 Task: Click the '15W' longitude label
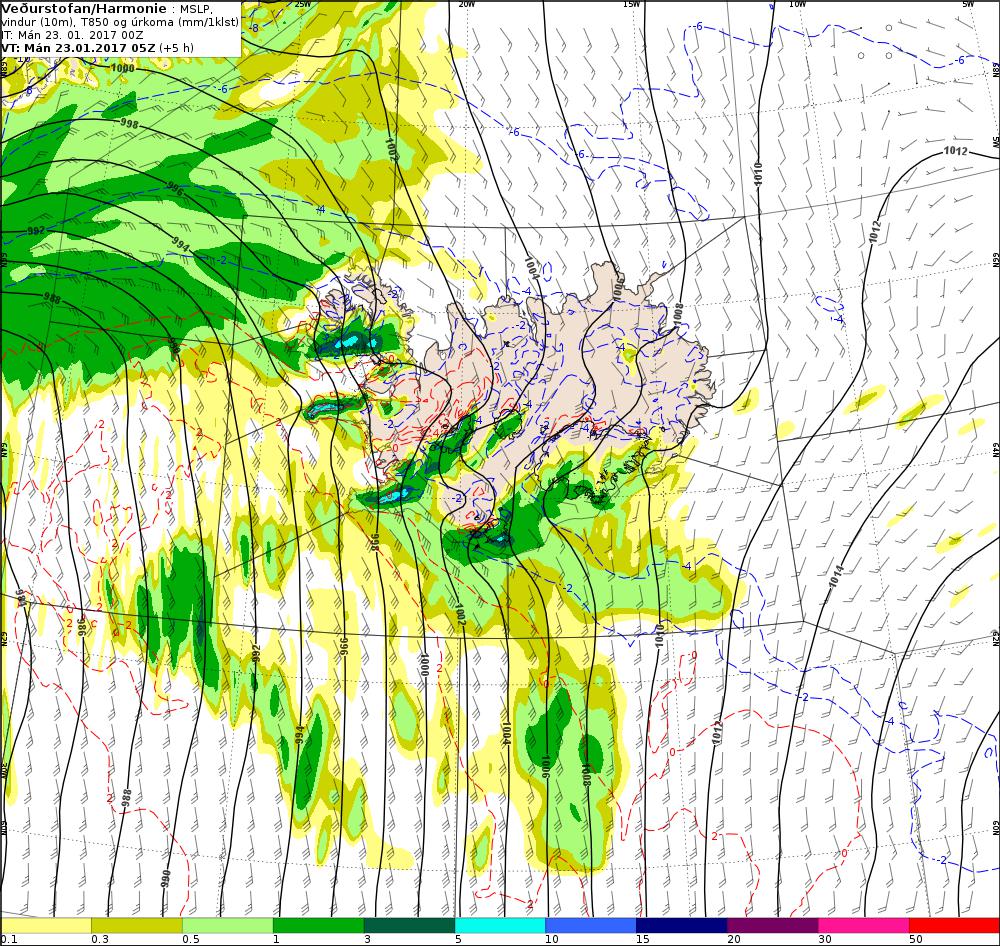click(631, 3)
